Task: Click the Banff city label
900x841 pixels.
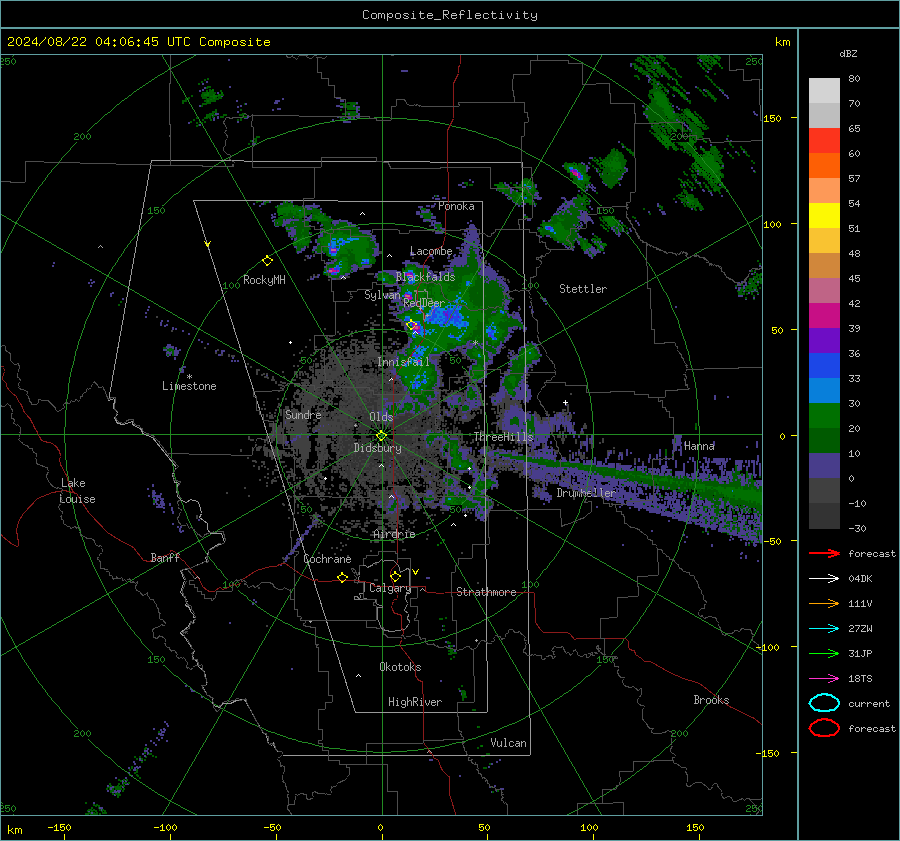Action: pyautogui.click(x=165, y=557)
